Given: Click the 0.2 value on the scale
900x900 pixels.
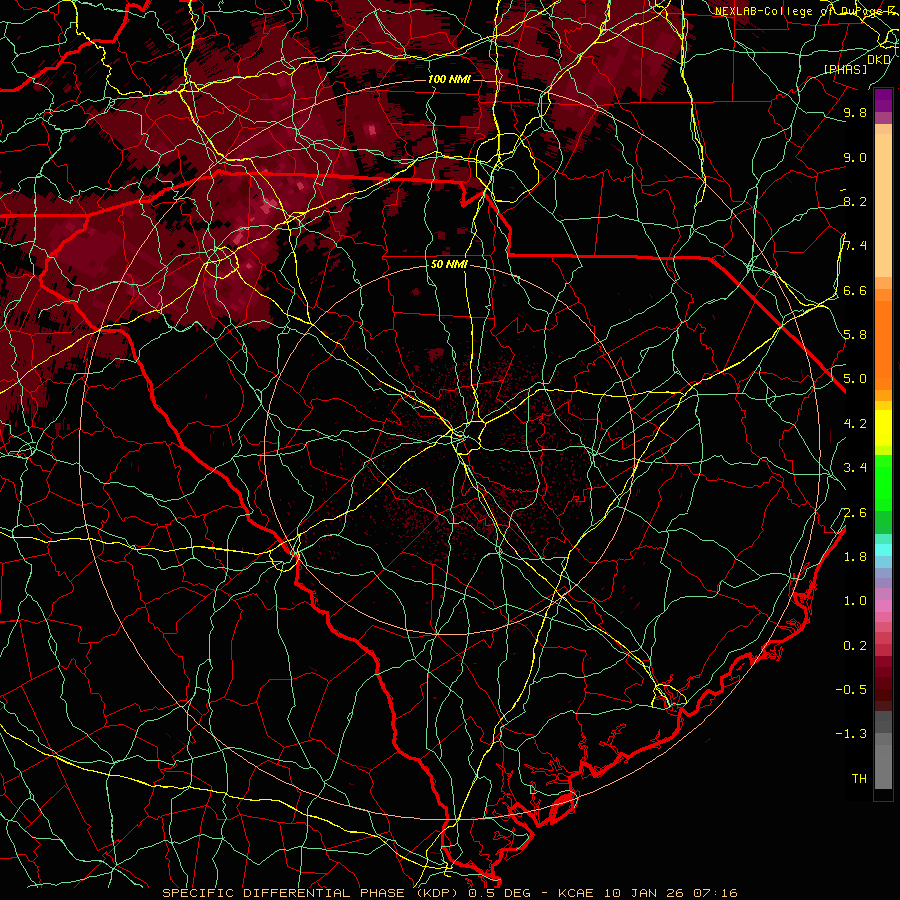Looking at the screenshot, I should pyautogui.click(x=855, y=646).
